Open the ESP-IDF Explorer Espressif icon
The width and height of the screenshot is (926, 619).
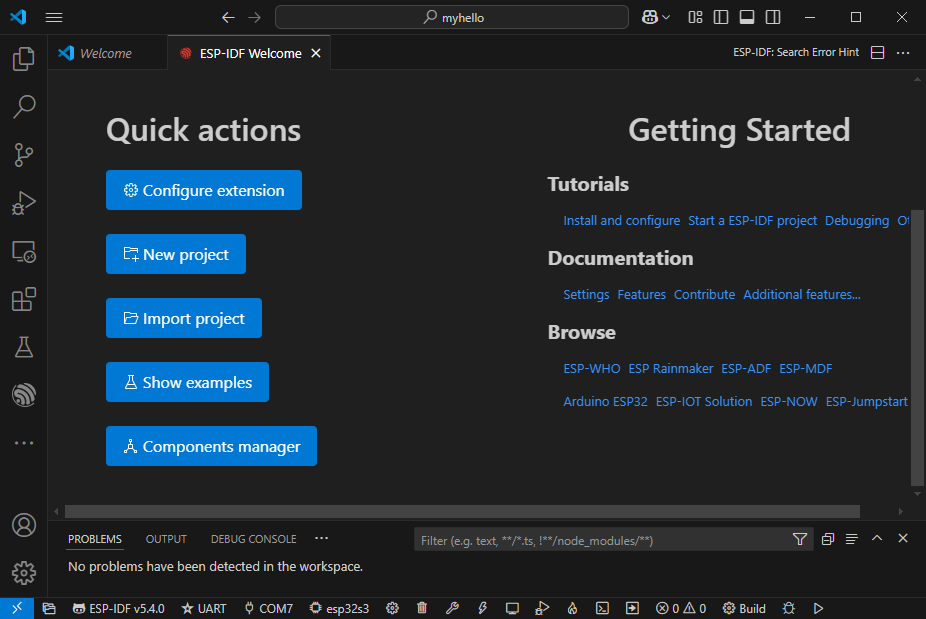(x=24, y=395)
